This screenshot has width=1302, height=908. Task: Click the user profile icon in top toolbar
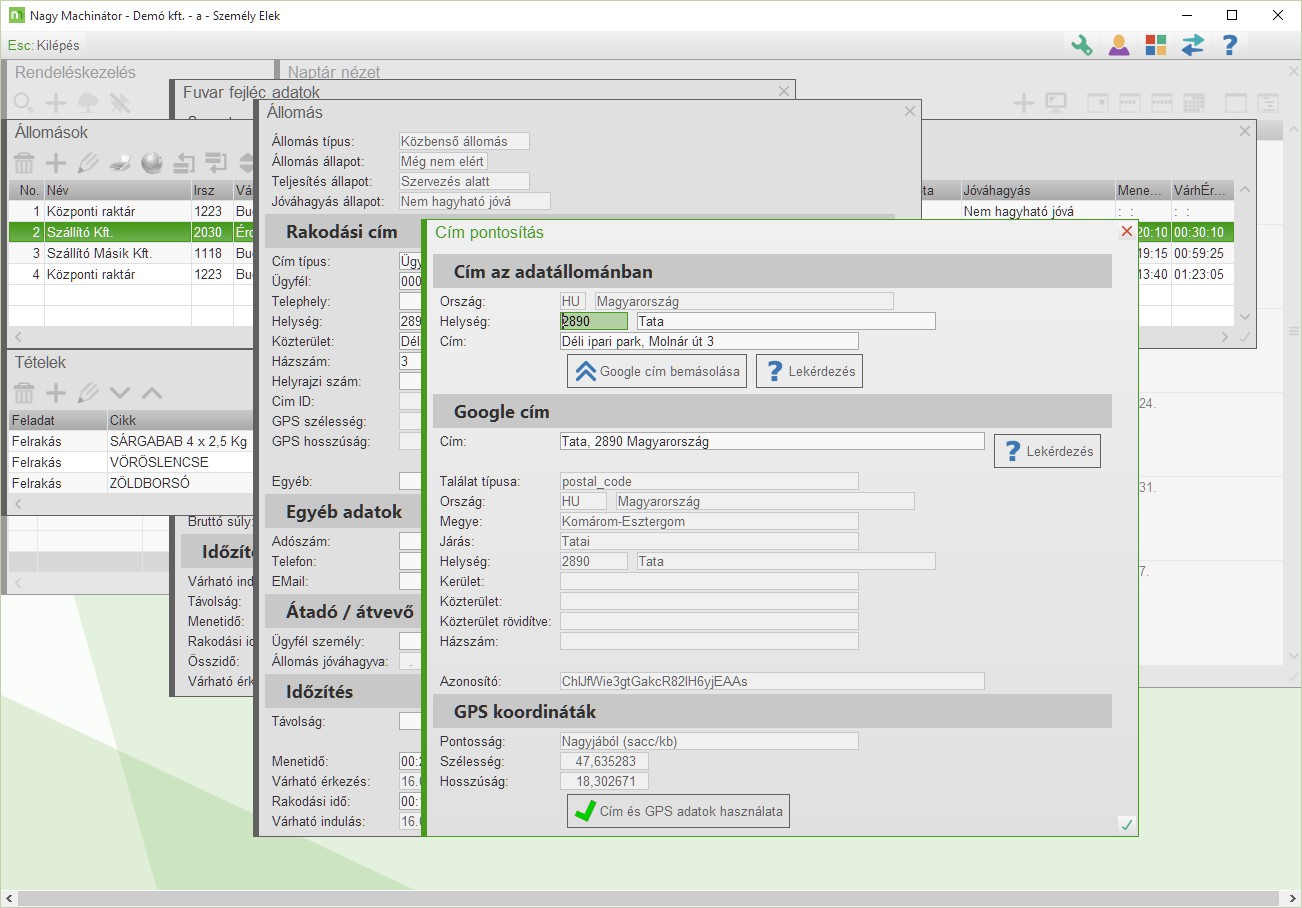(1118, 45)
